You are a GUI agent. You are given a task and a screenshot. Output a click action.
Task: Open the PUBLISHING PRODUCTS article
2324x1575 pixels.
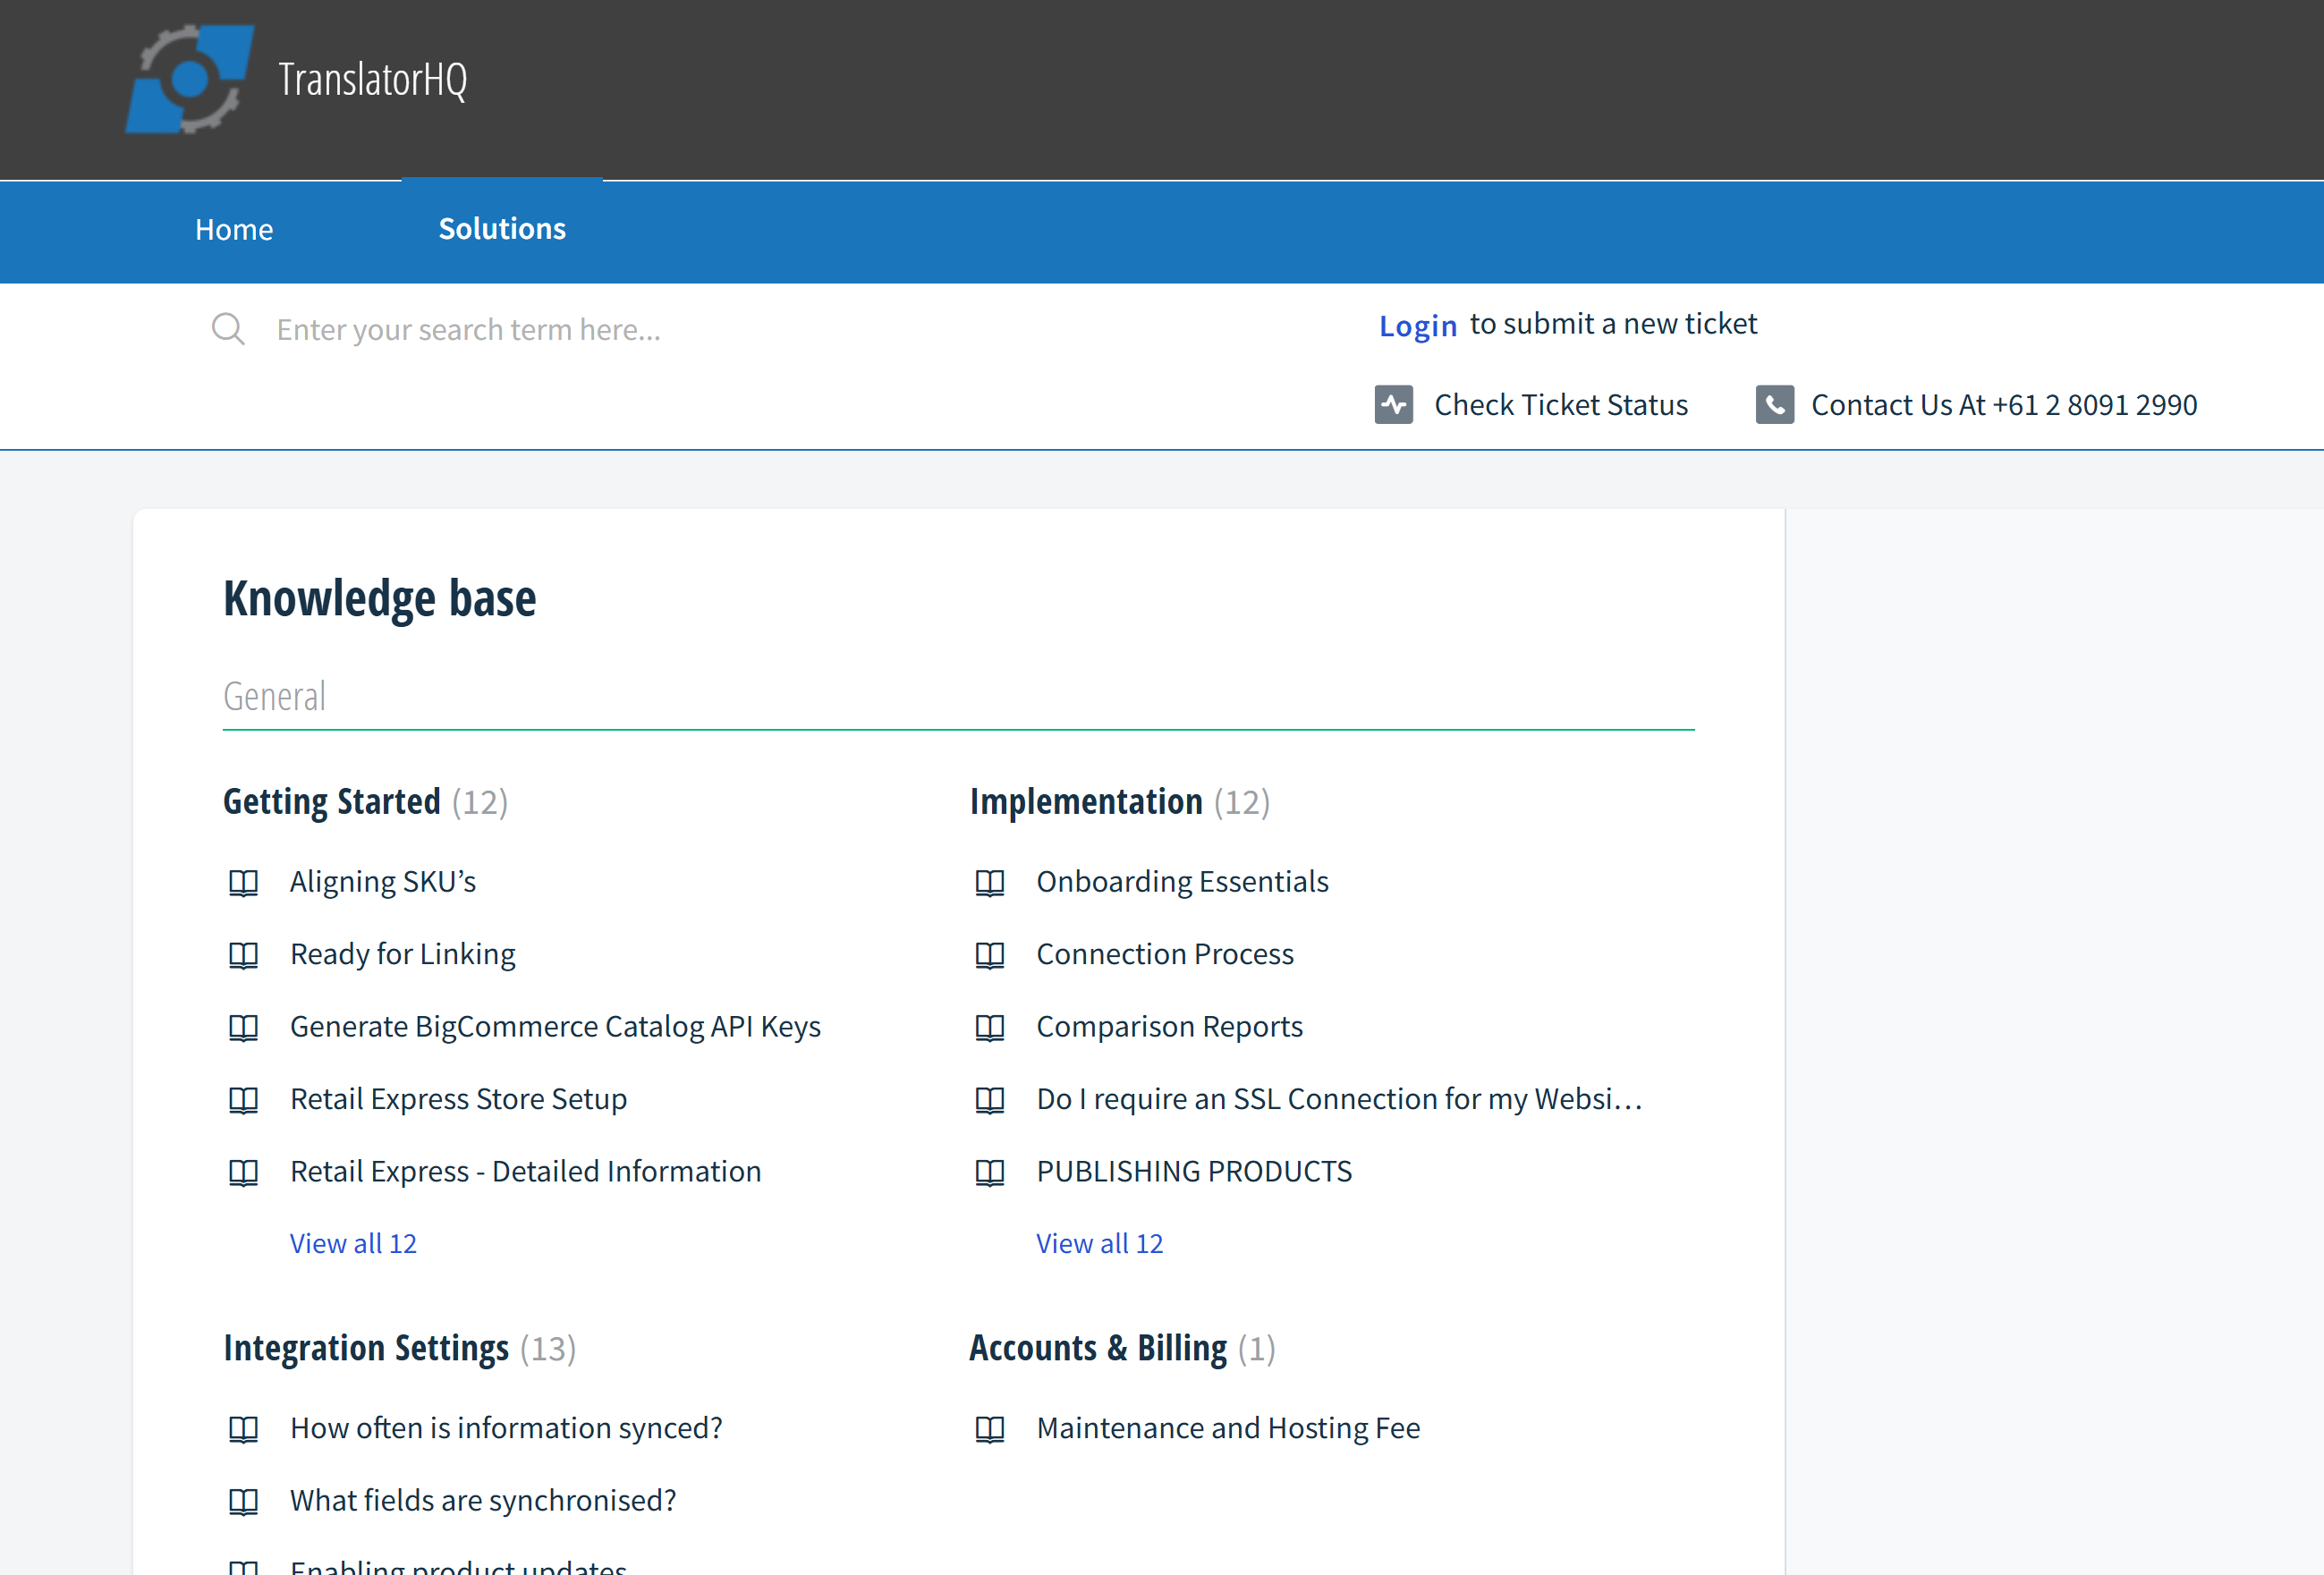click(1194, 1171)
